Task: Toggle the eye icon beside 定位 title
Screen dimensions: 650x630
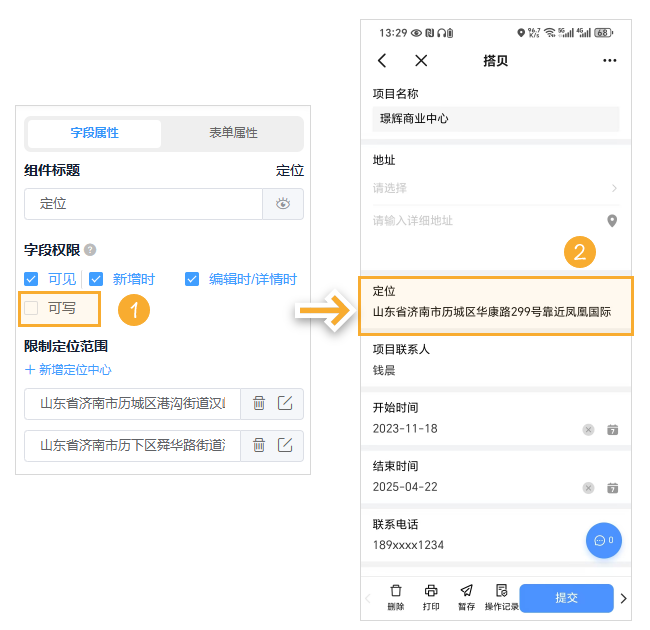Action: pos(283,204)
